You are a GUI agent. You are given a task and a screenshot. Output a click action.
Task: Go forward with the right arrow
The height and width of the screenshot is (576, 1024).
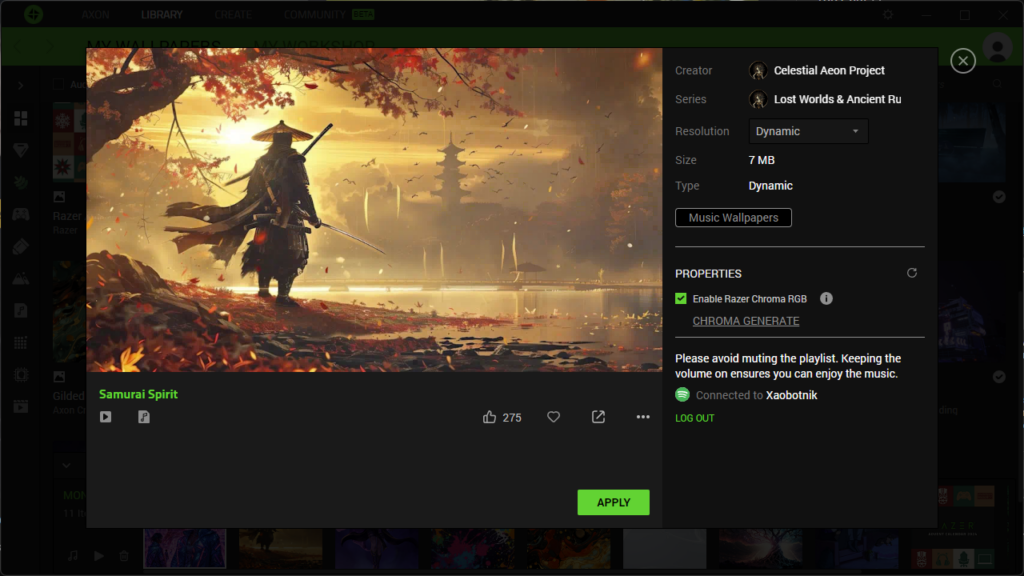(x=50, y=46)
